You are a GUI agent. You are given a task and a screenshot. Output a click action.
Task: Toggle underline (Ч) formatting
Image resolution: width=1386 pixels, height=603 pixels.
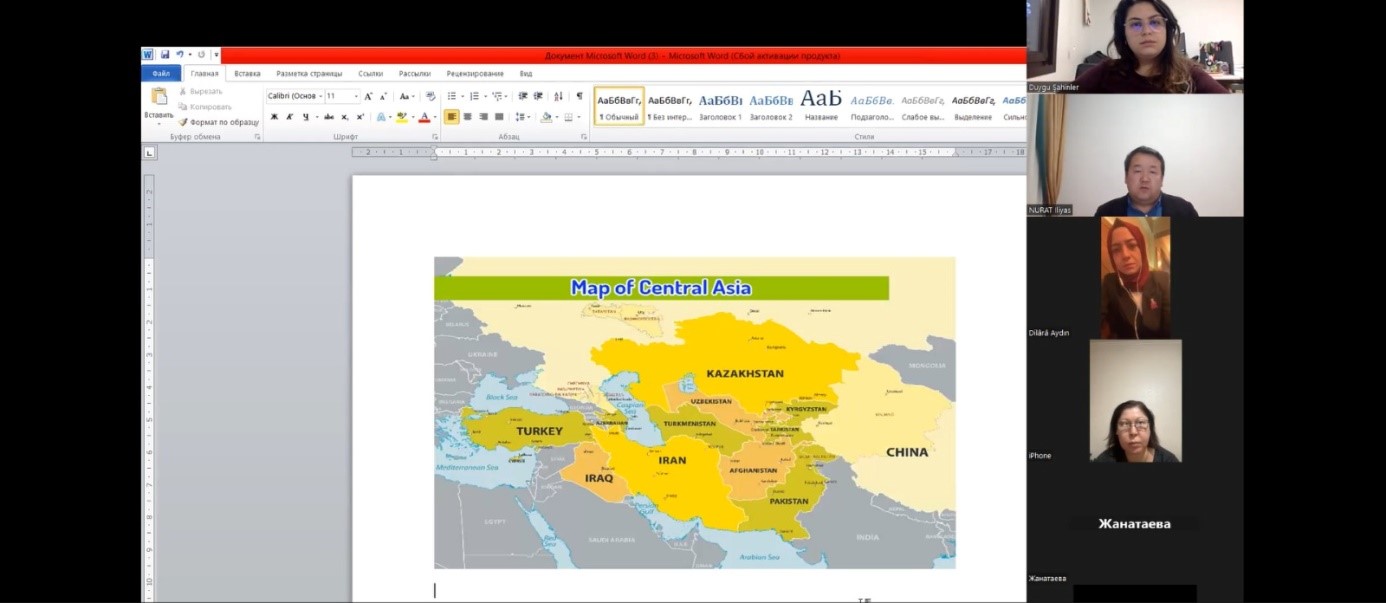click(x=306, y=117)
